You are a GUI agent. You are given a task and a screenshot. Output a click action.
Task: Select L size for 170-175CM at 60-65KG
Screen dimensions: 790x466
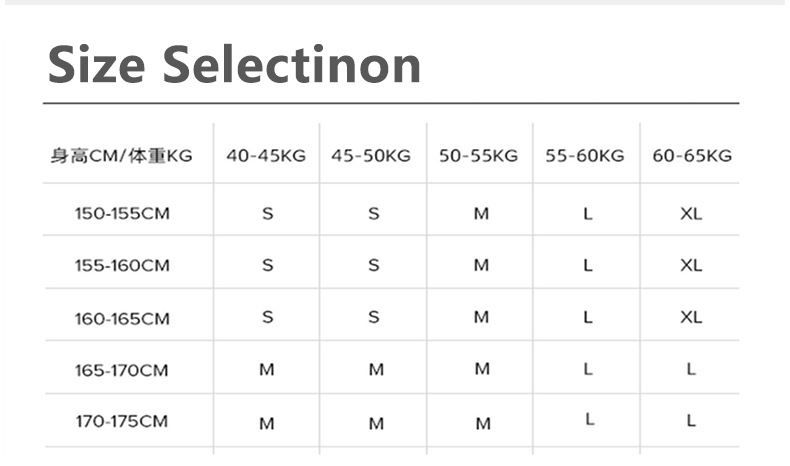(691, 421)
